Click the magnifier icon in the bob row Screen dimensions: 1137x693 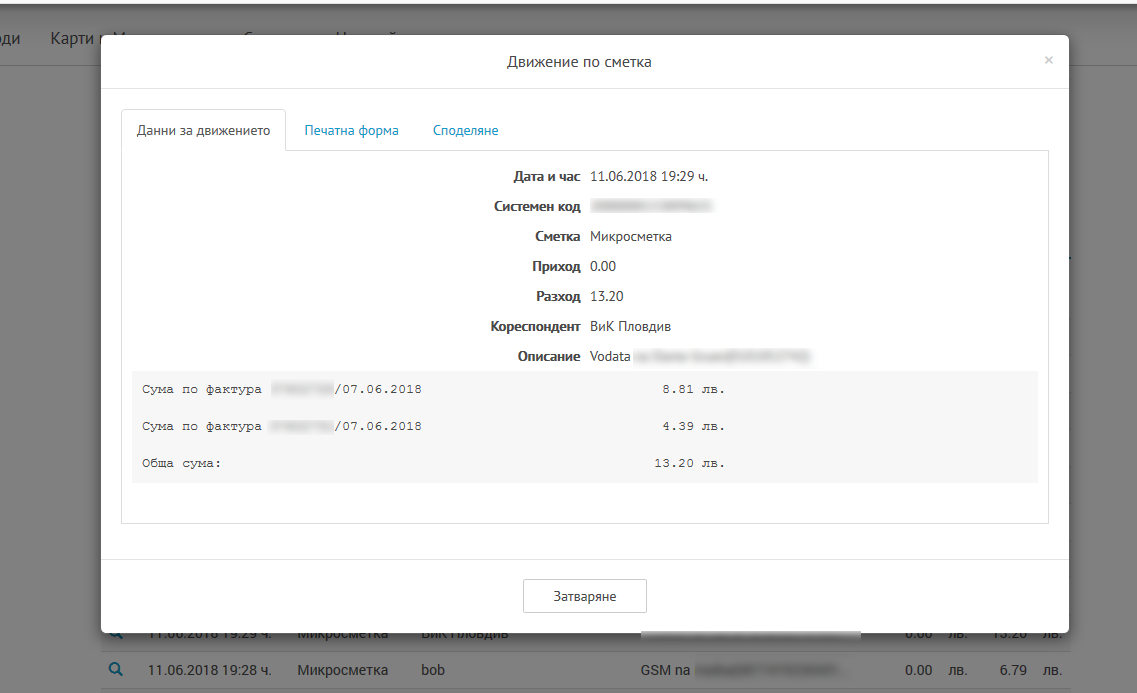[116, 669]
